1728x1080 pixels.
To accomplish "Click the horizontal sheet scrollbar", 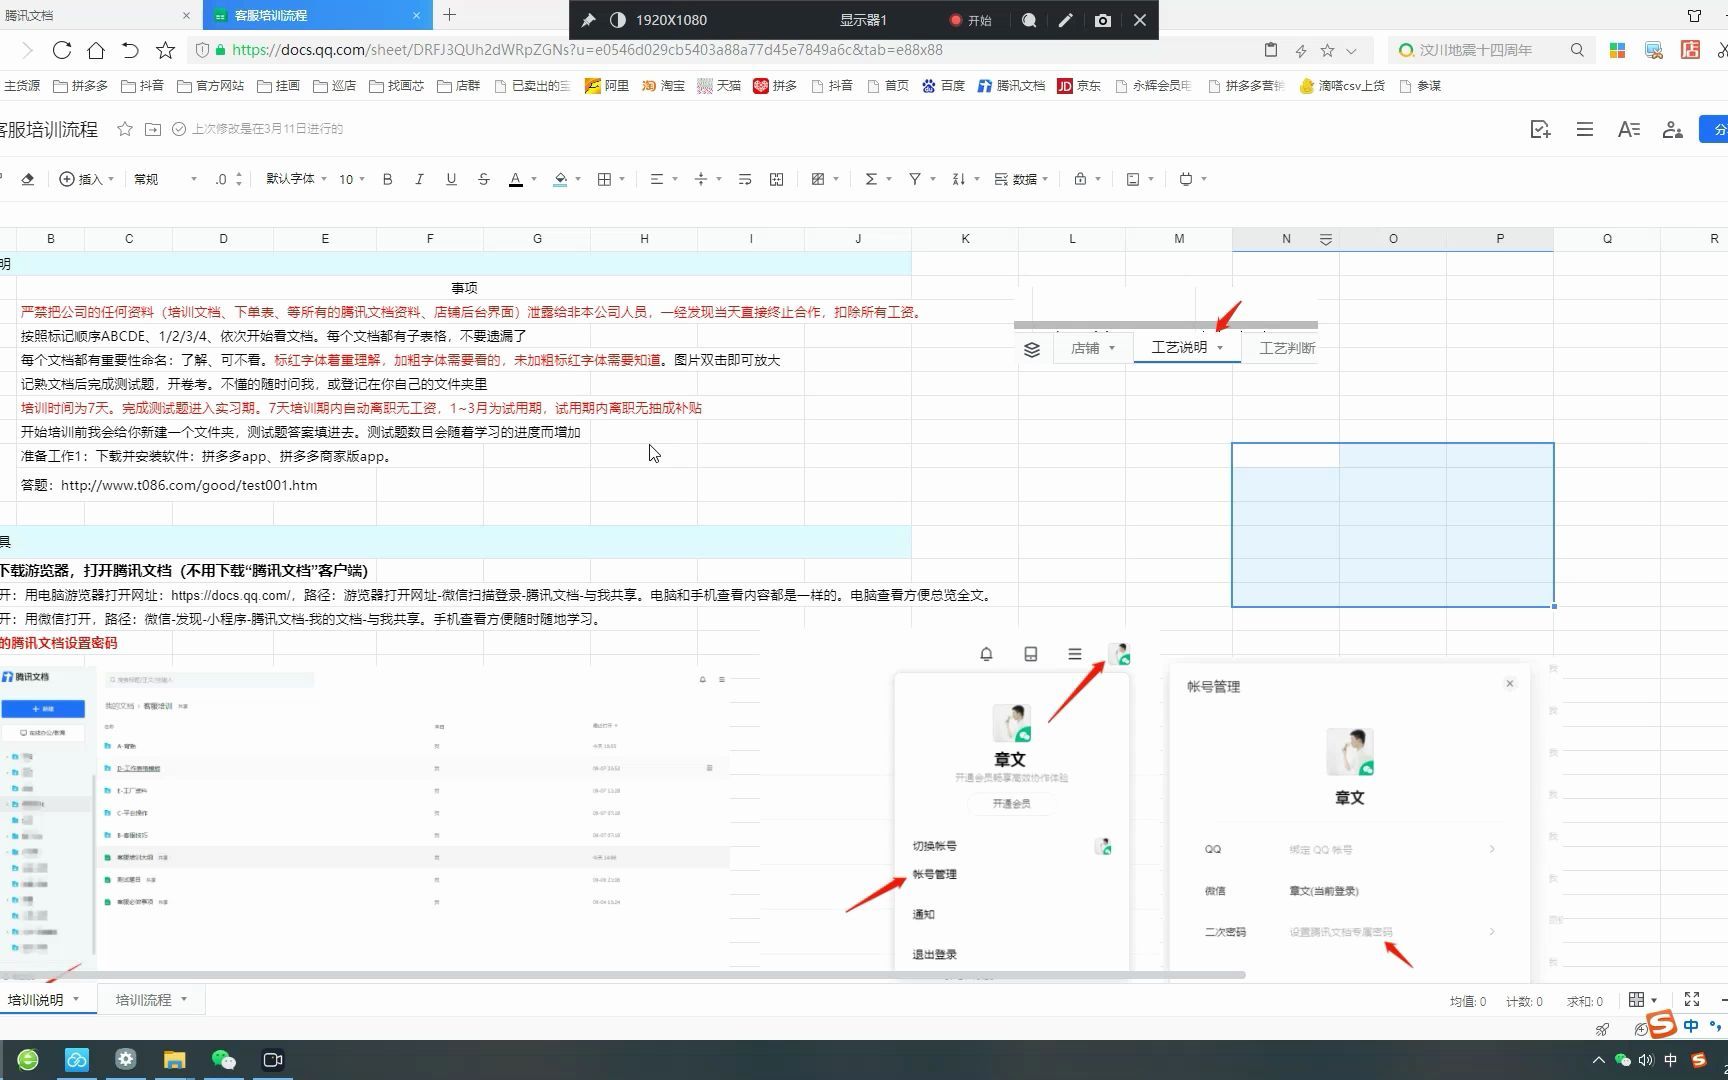I will pyautogui.click(x=622, y=975).
